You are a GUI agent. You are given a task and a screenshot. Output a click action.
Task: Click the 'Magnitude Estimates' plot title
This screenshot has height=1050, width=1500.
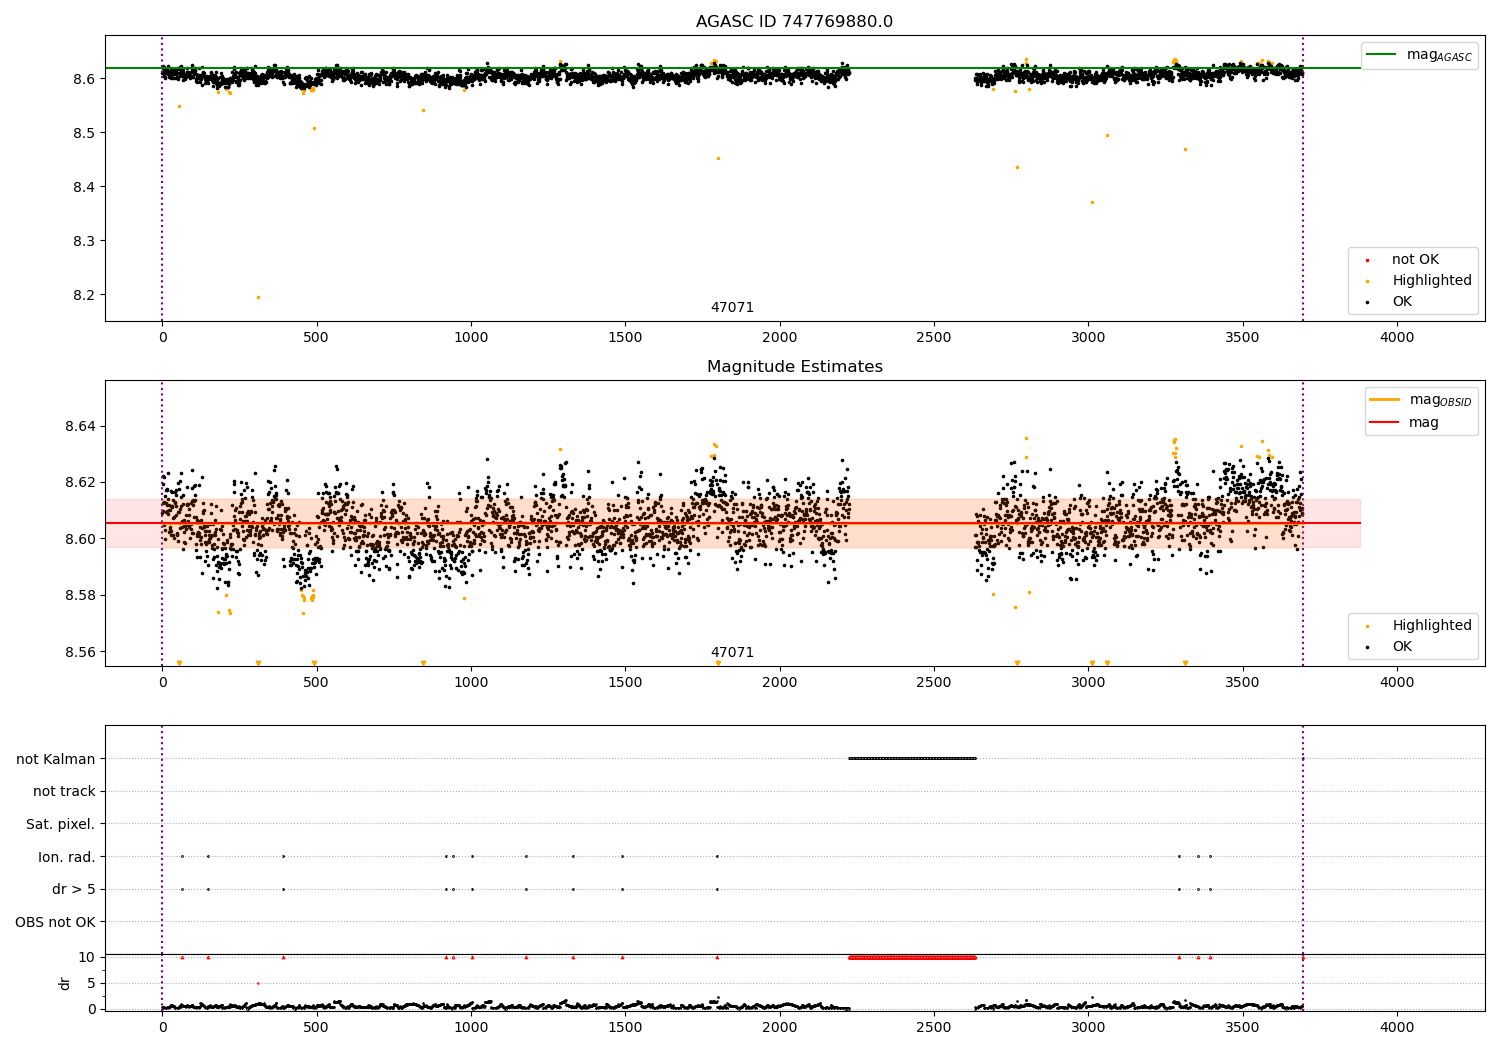tap(794, 367)
